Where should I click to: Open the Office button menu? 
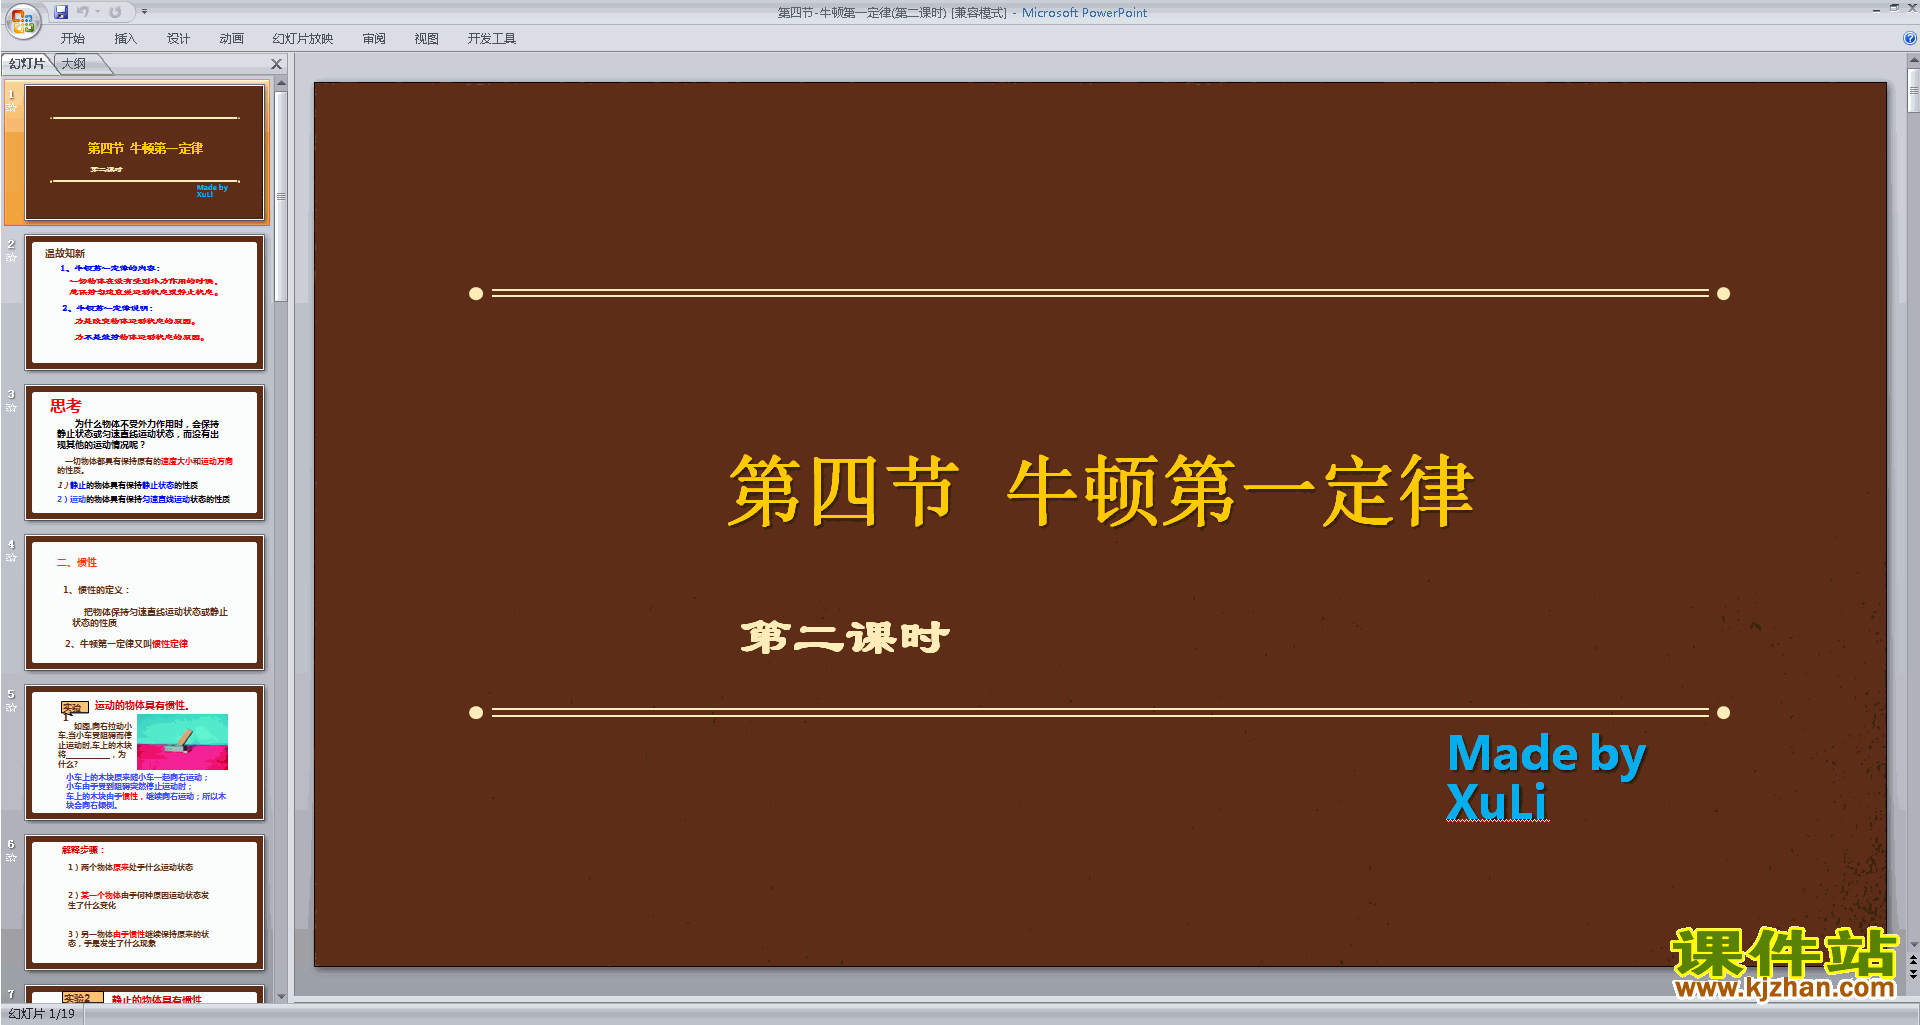click(x=22, y=20)
